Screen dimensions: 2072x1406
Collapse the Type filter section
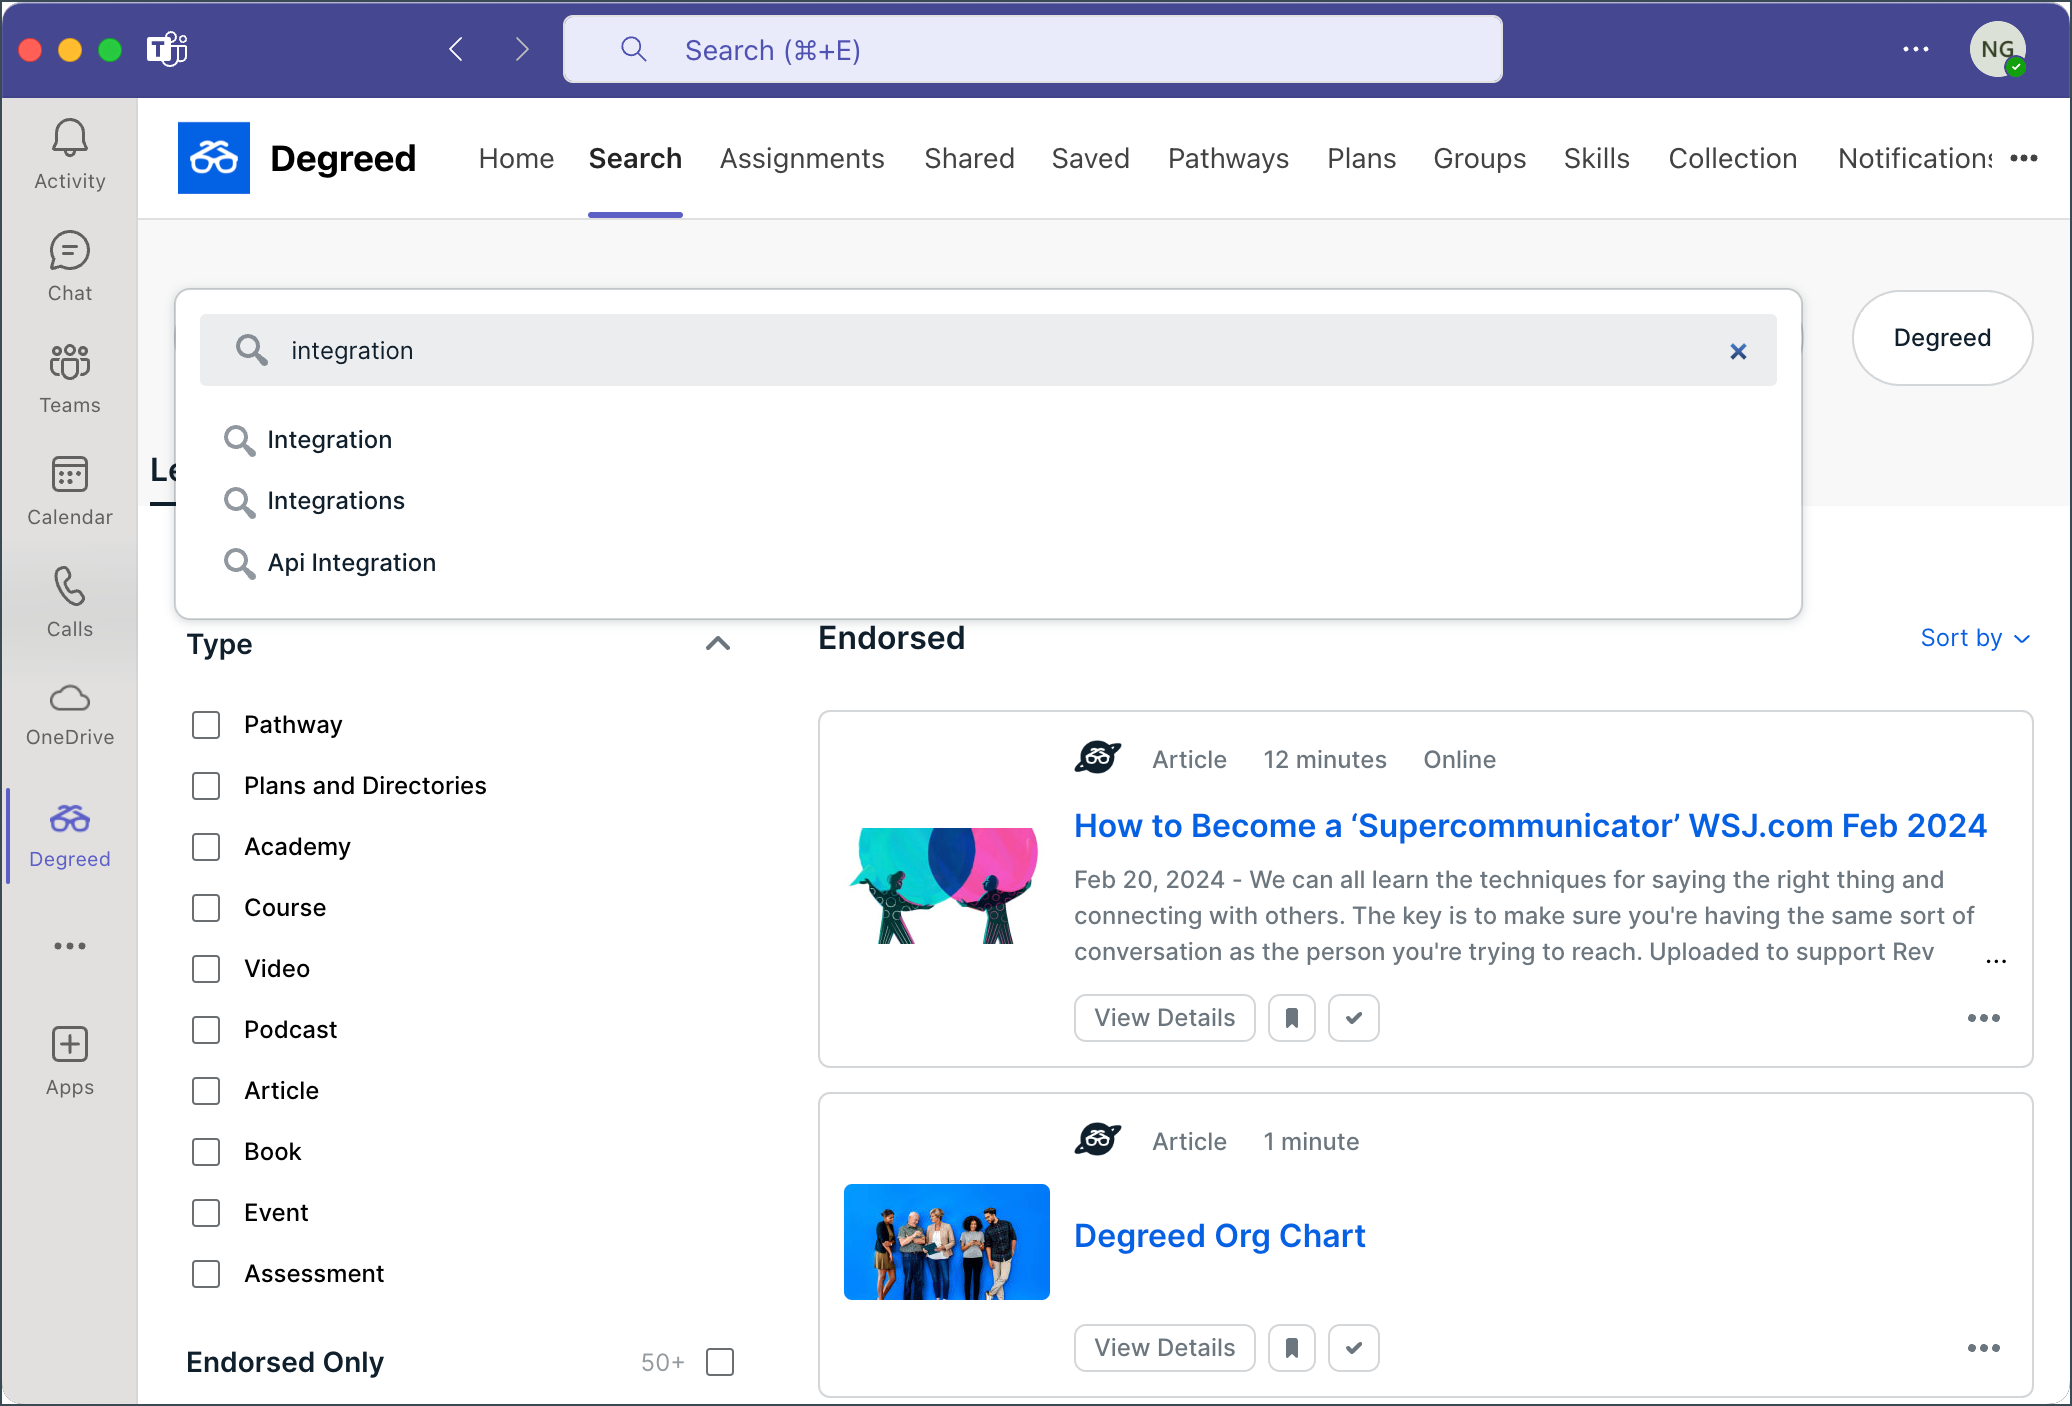click(x=718, y=644)
